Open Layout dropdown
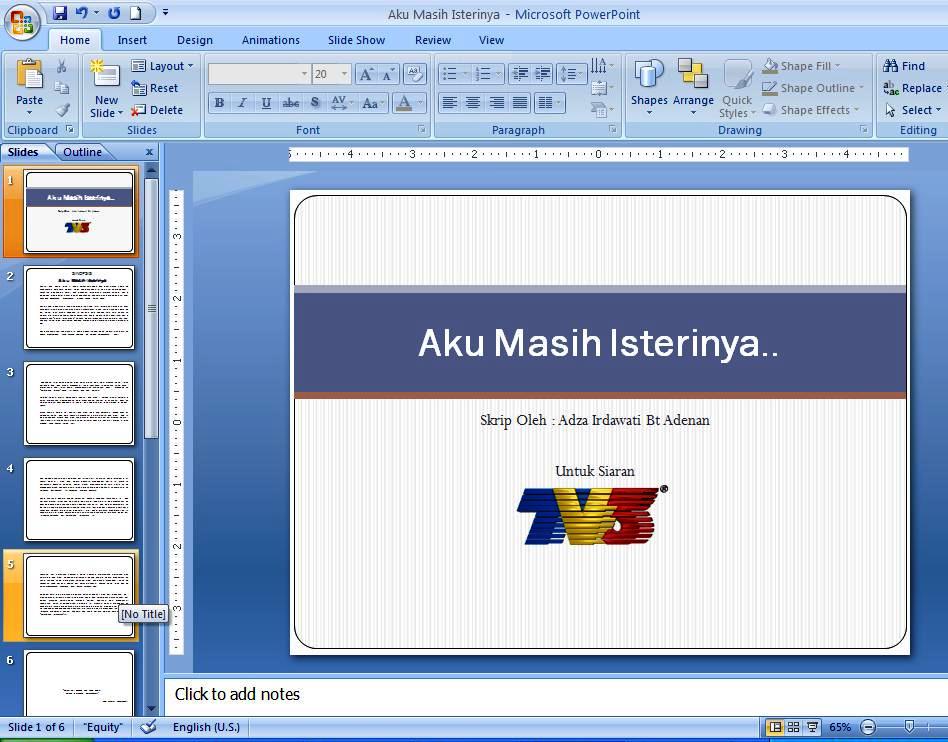Image resolution: width=948 pixels, height=742 pixels. pyautogui.click(x=162, y=66)
